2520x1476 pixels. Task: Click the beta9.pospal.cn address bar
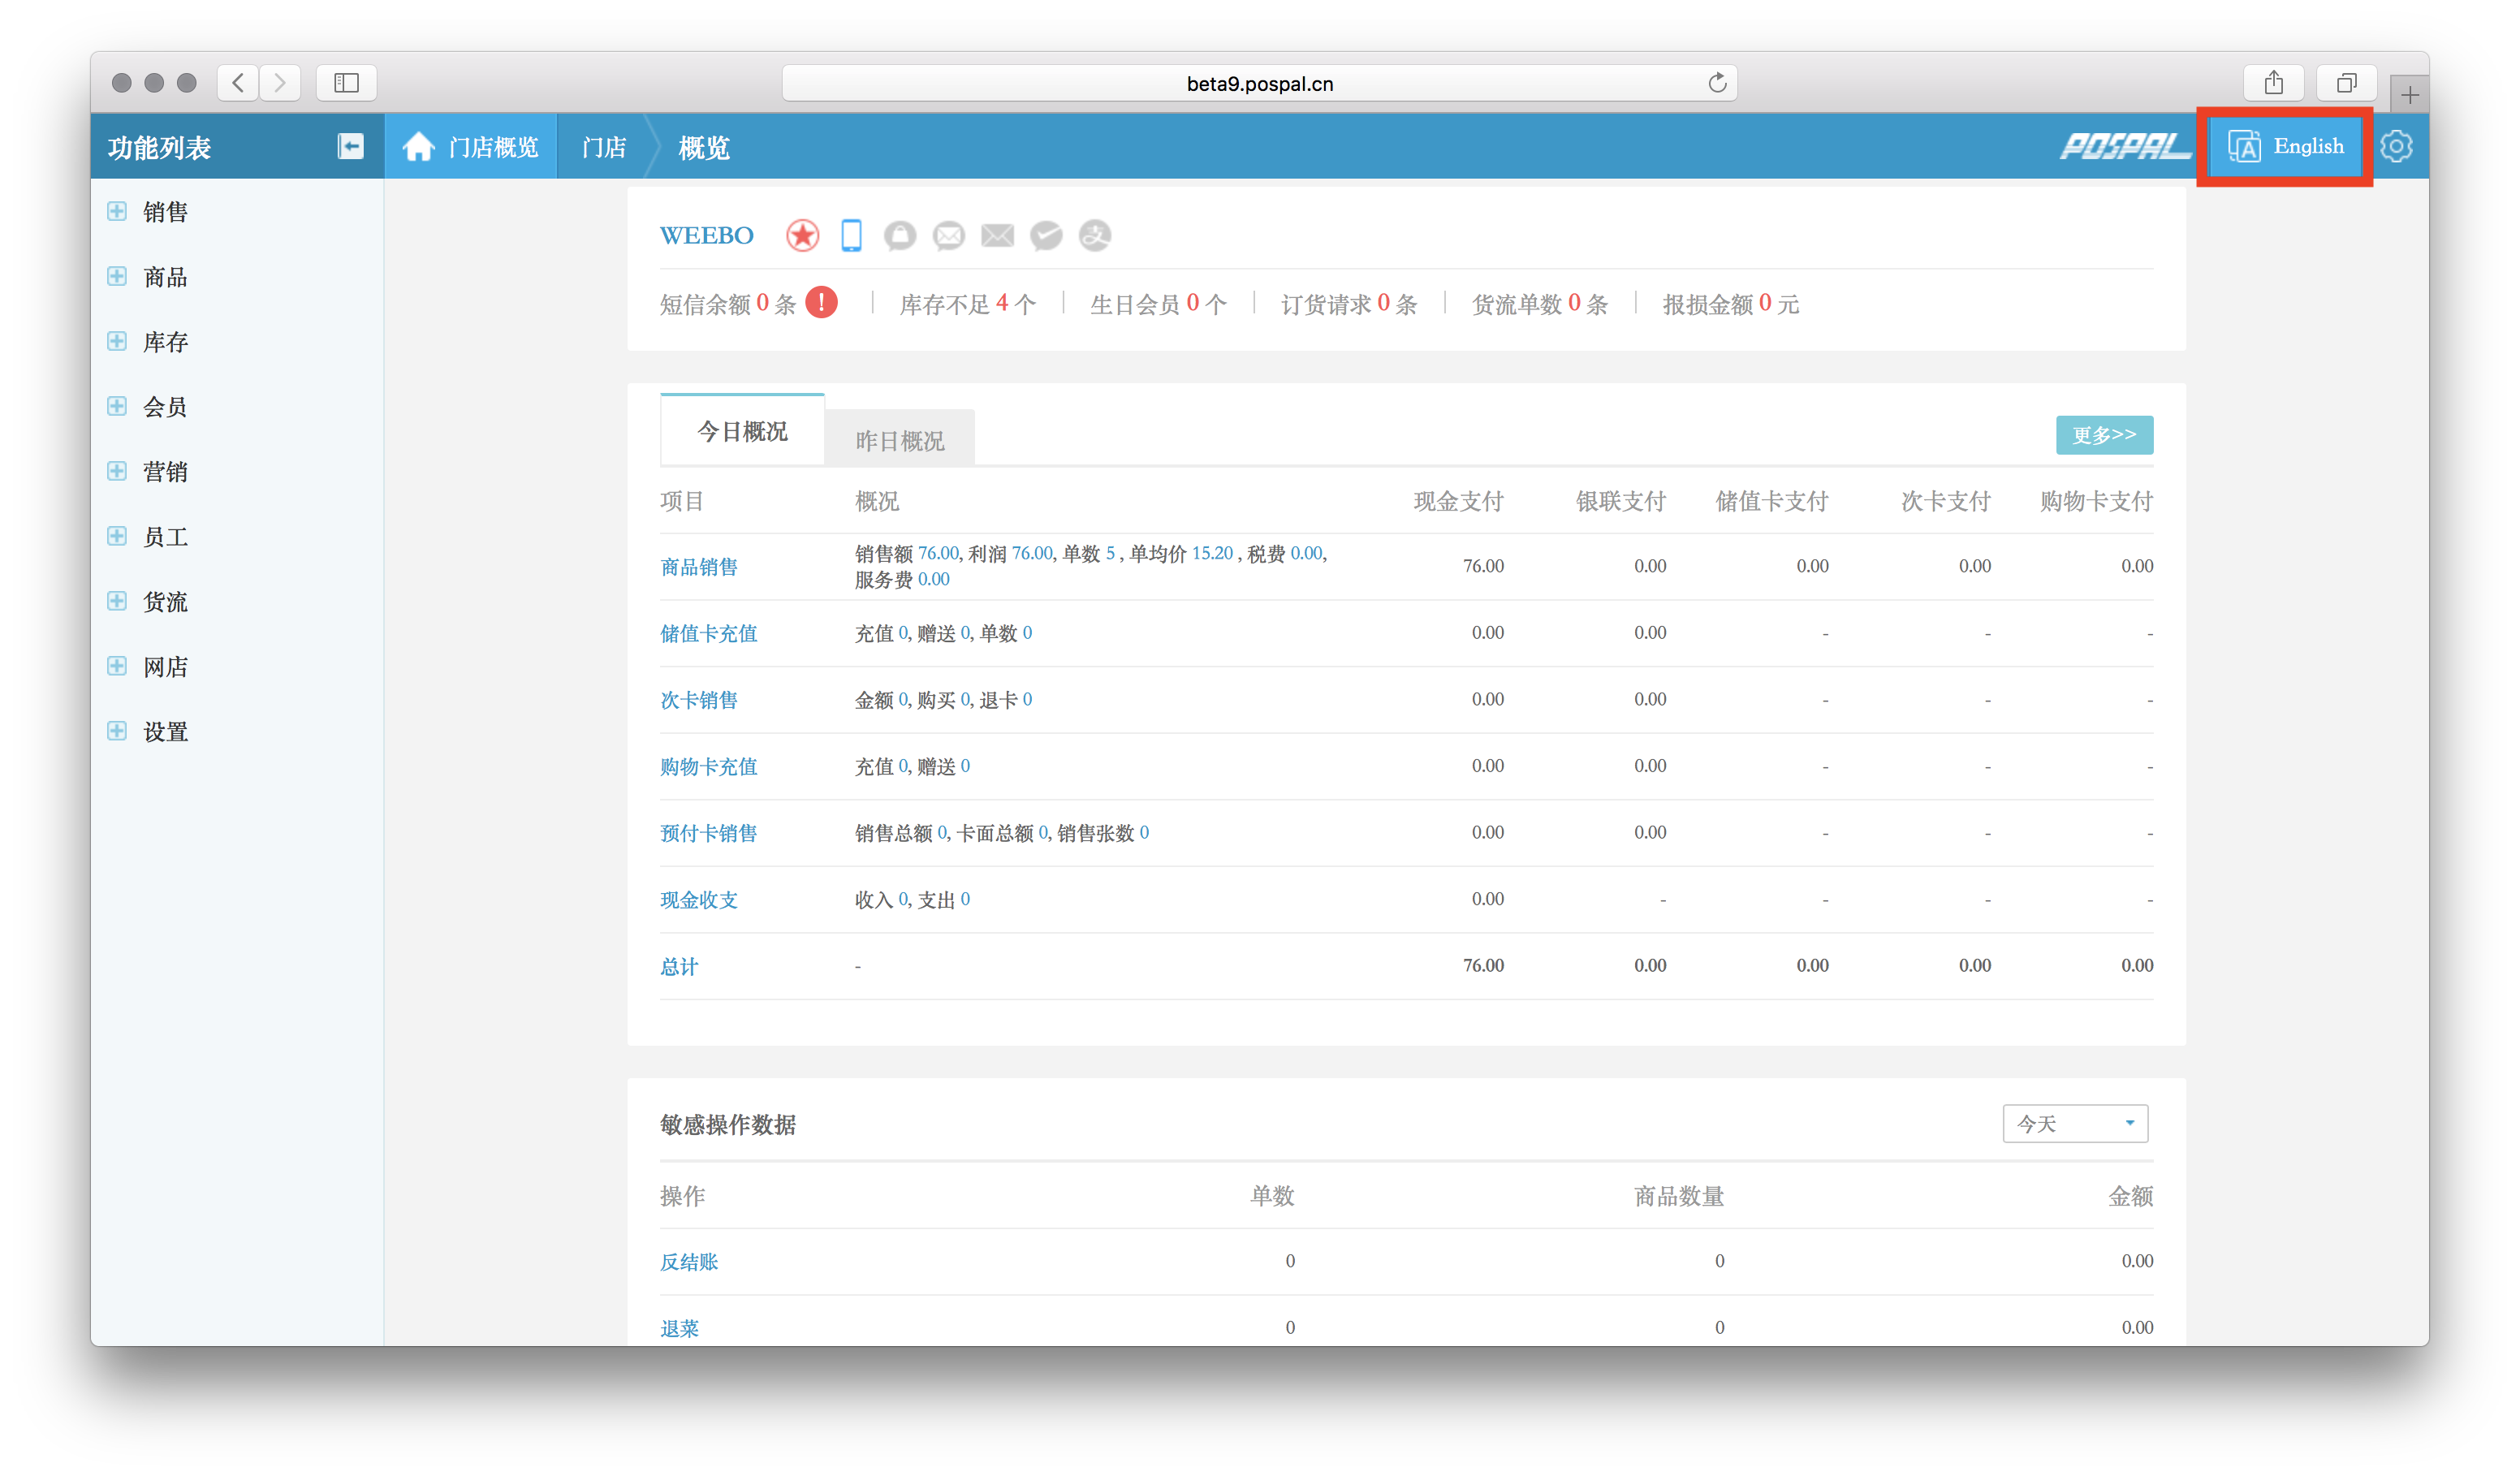[1258, 84]
